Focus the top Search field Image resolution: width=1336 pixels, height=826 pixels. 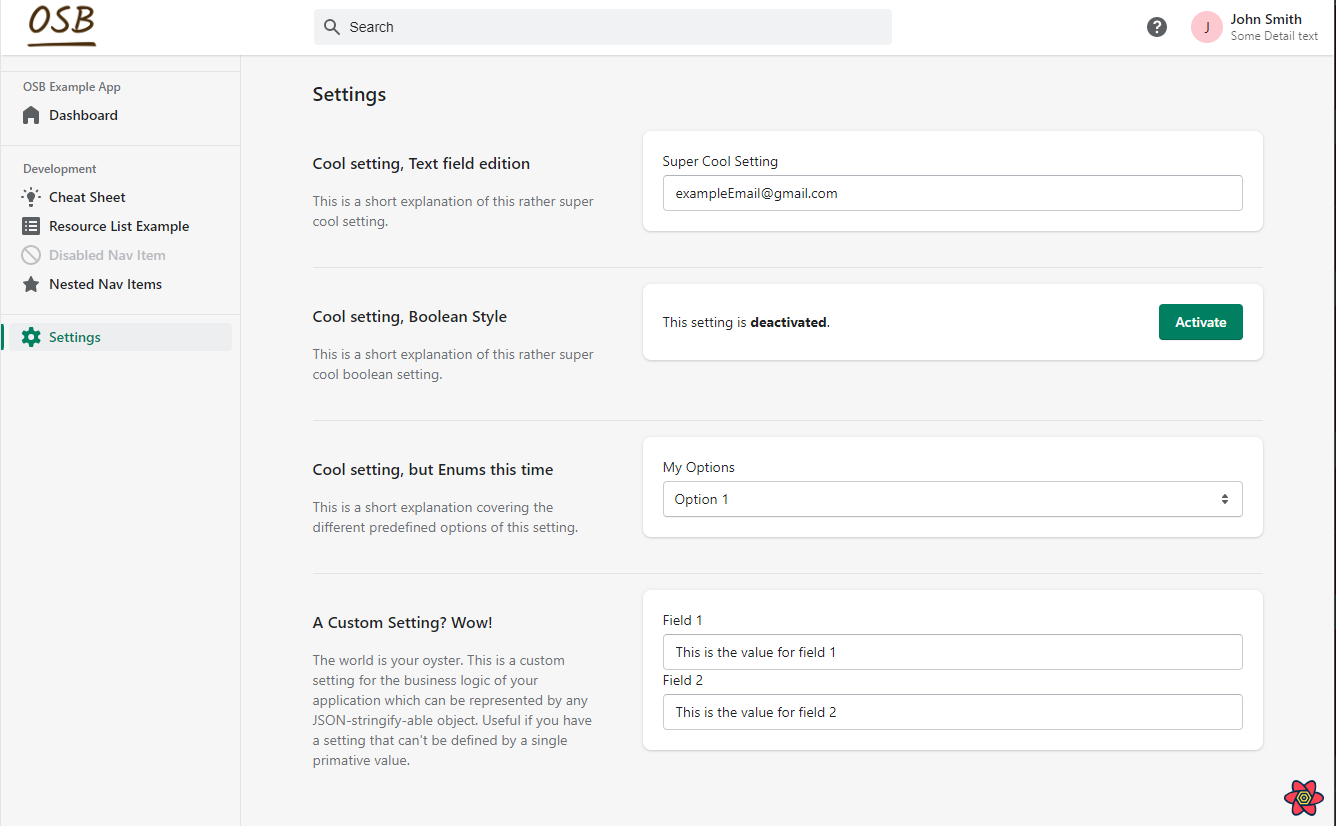tap(603, 27)
